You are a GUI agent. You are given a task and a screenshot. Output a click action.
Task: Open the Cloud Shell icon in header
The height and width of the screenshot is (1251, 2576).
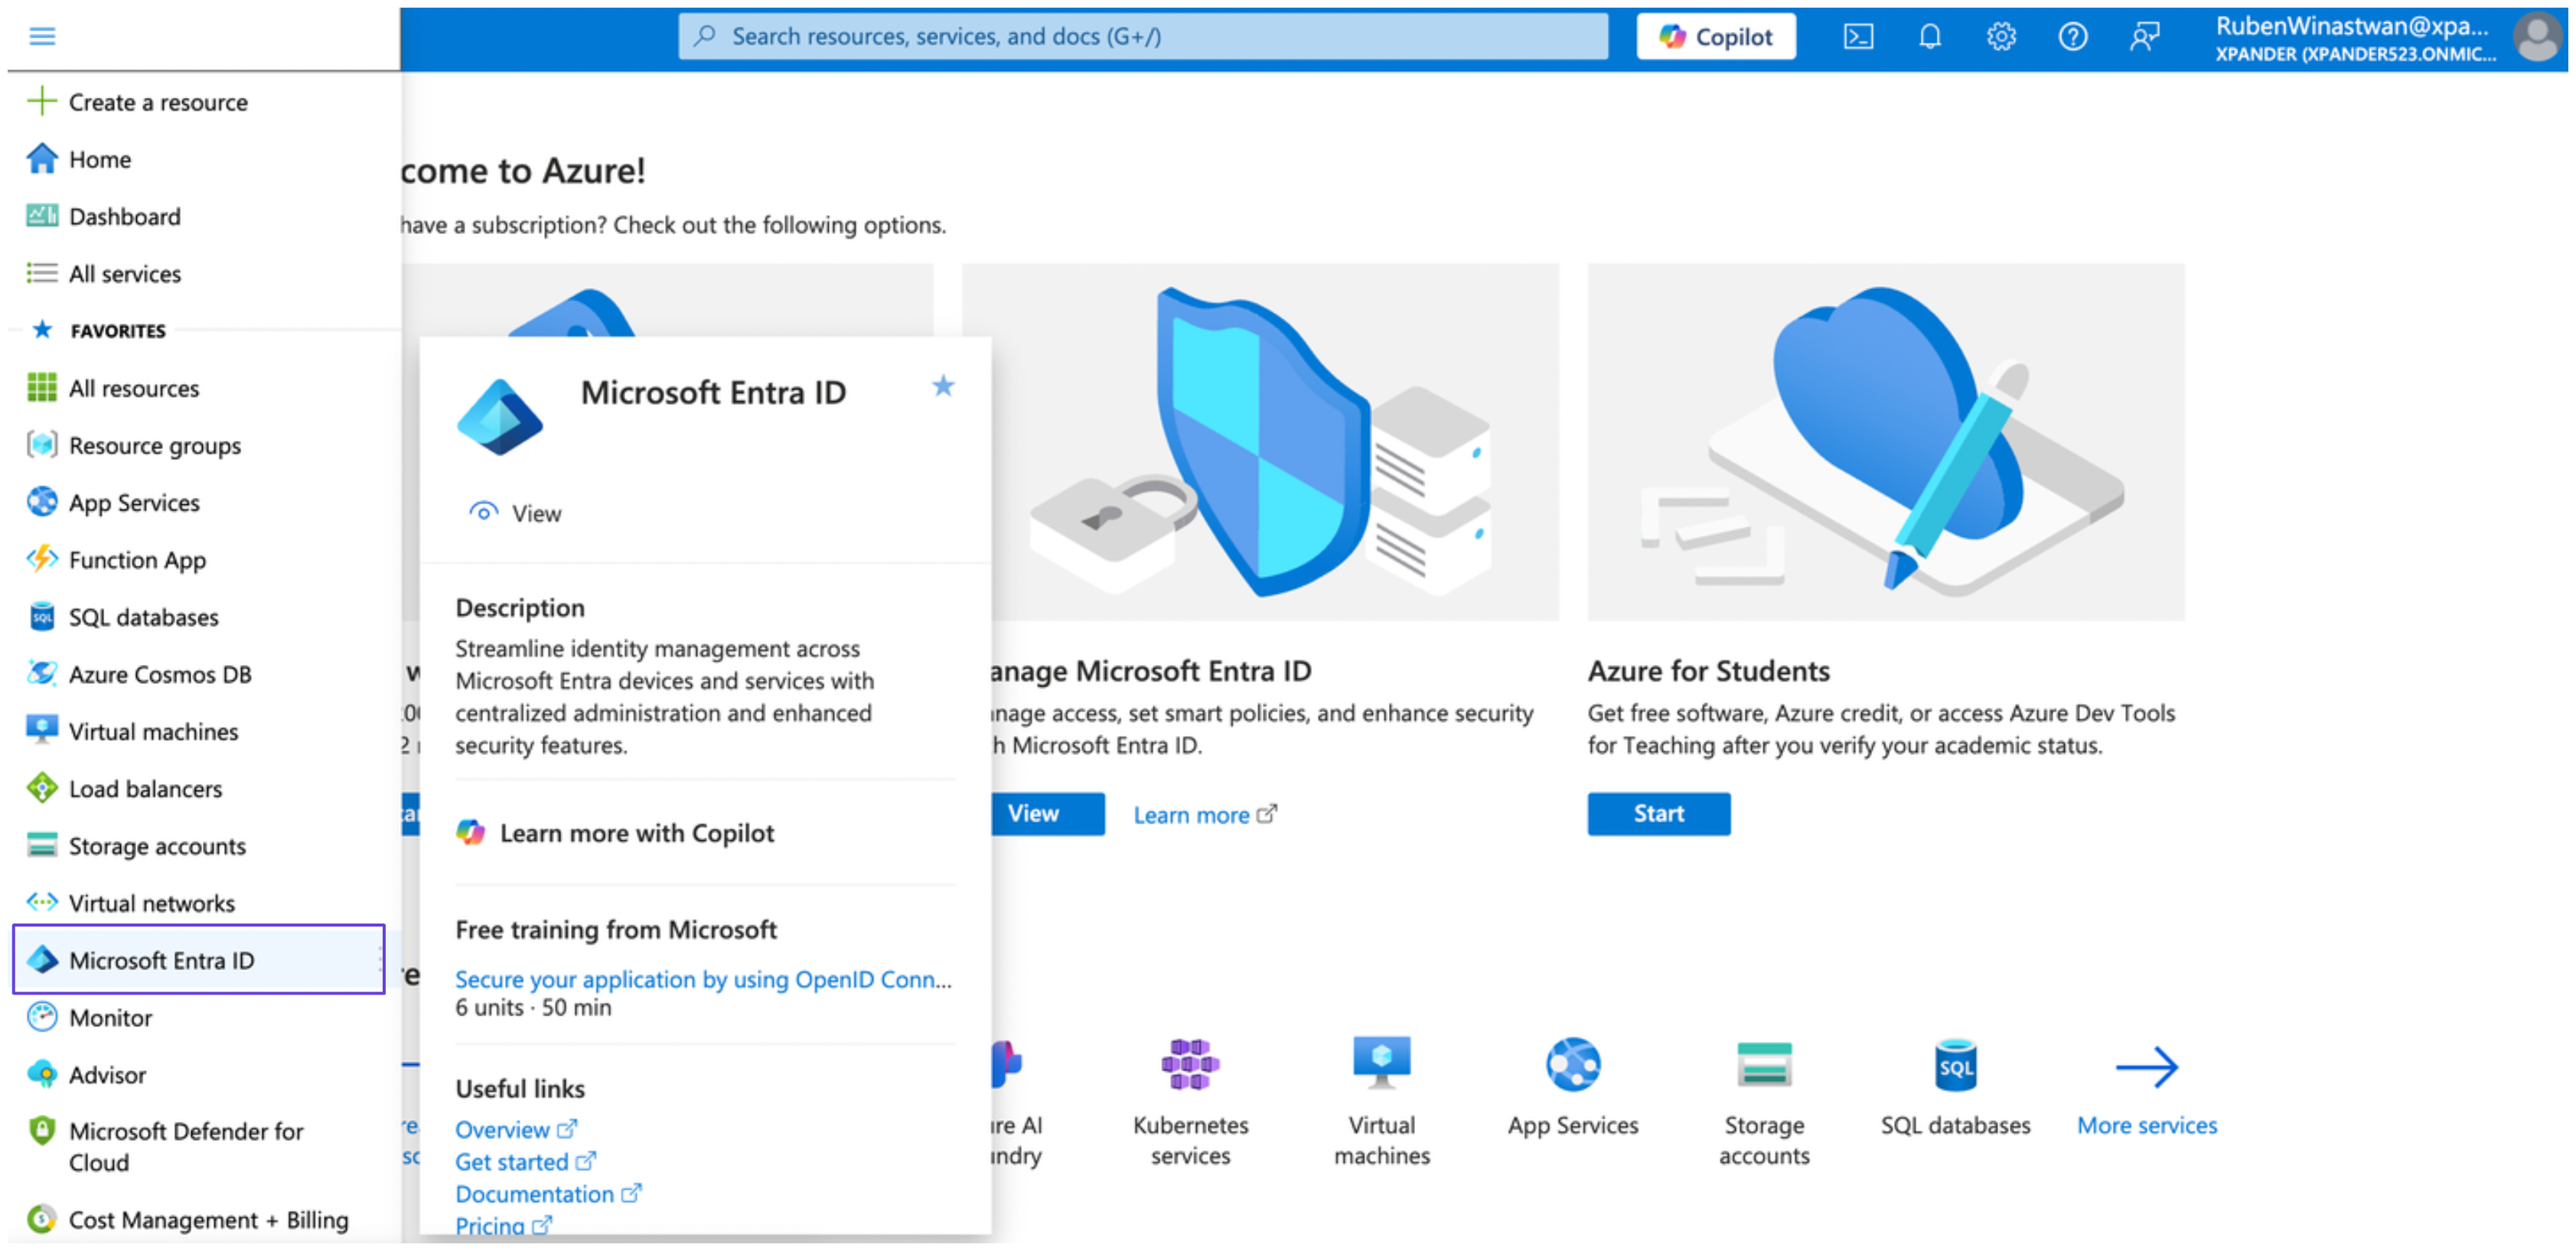(x=1858, y=37)
